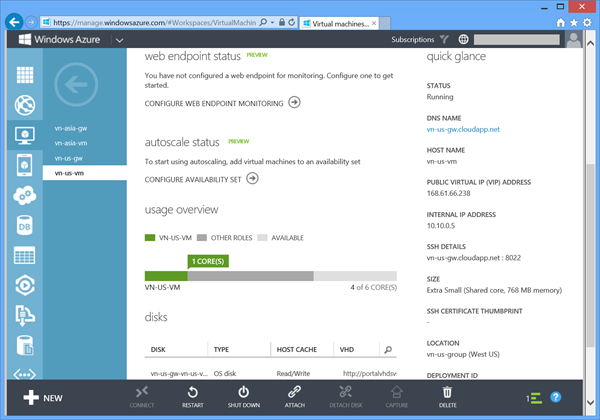Open the Service Bus icon in sidebar
The width and height of the screenshot is (600, 420).
(x=25, y=315)
